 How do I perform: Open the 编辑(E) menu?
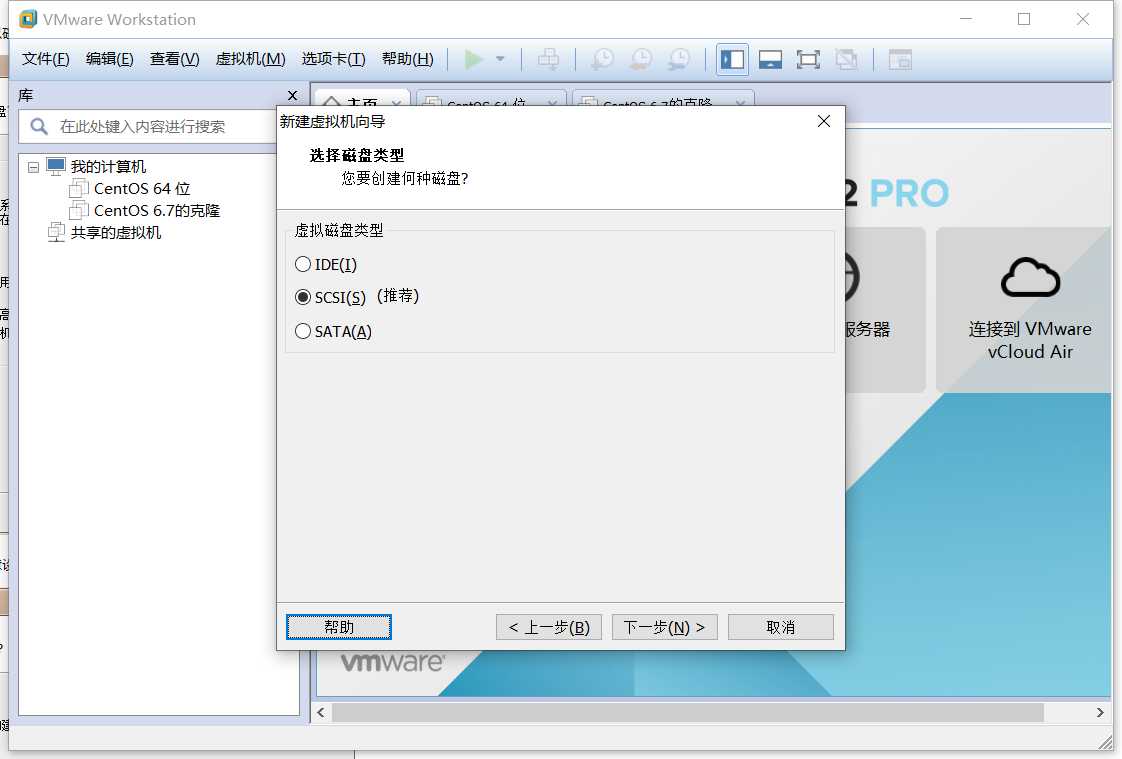click(x=109, y=59)
